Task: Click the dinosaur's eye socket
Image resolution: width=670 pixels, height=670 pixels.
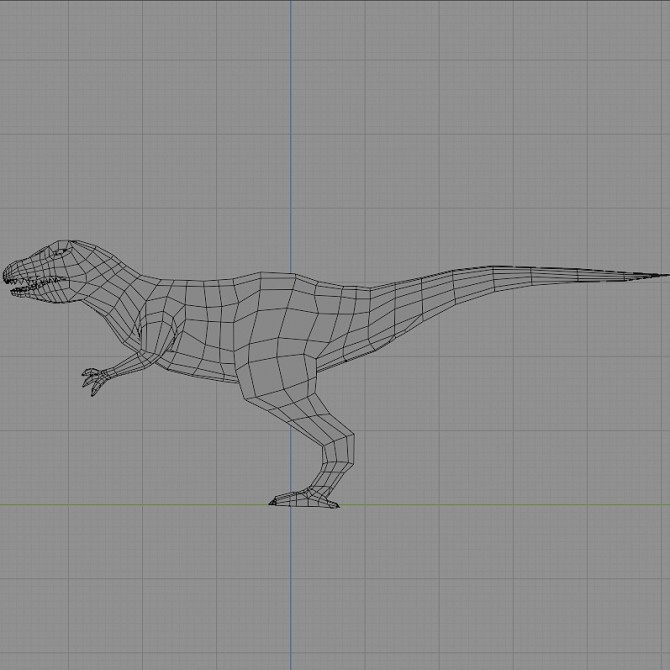Action: tap(62, 252)
